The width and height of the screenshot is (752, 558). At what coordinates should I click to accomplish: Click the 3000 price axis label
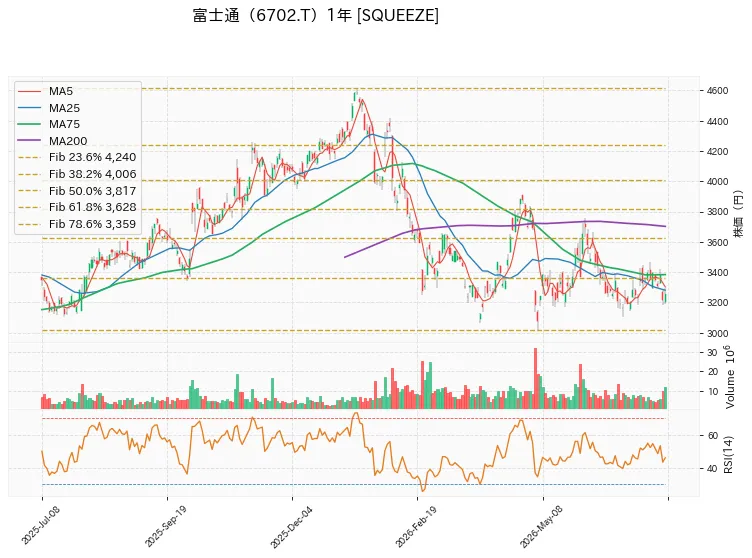(717, 333)
